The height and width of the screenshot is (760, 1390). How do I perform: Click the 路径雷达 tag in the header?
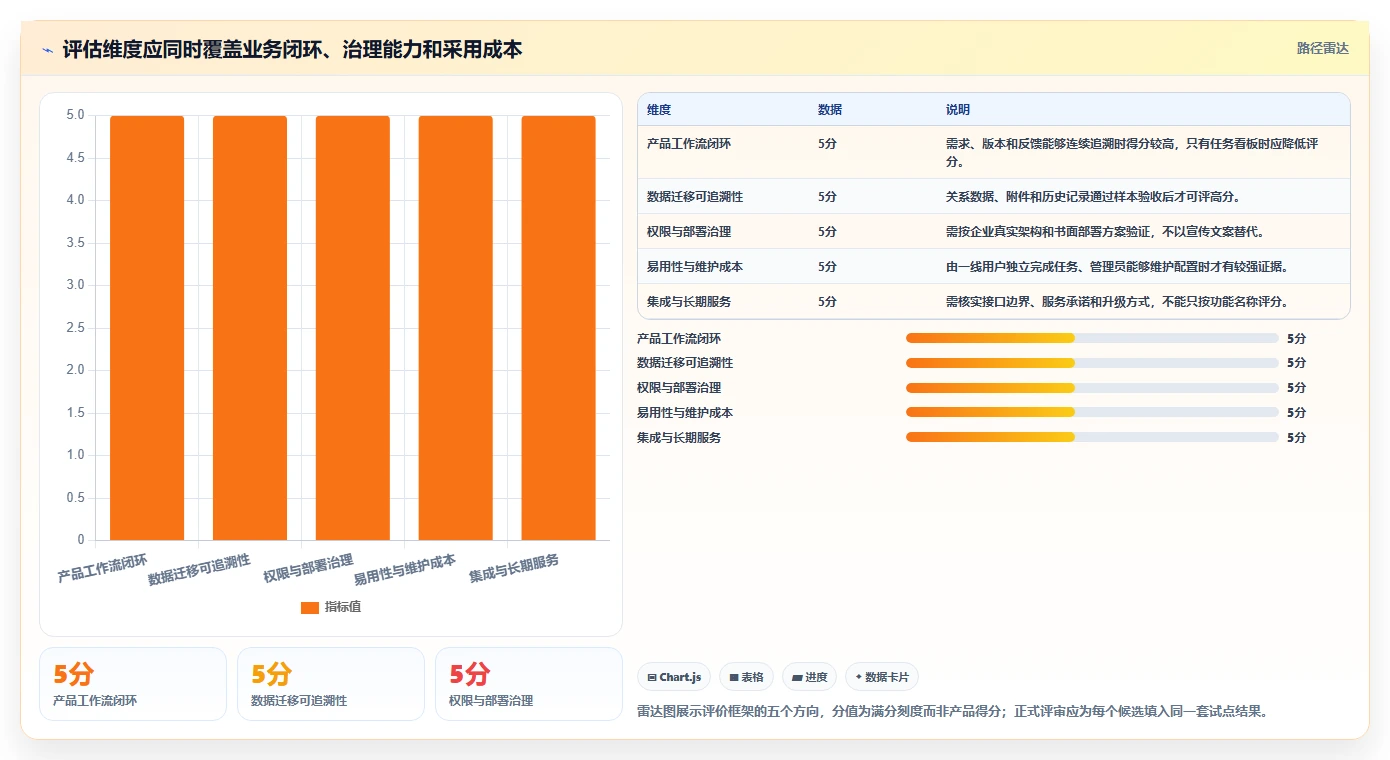point(1322,48)
